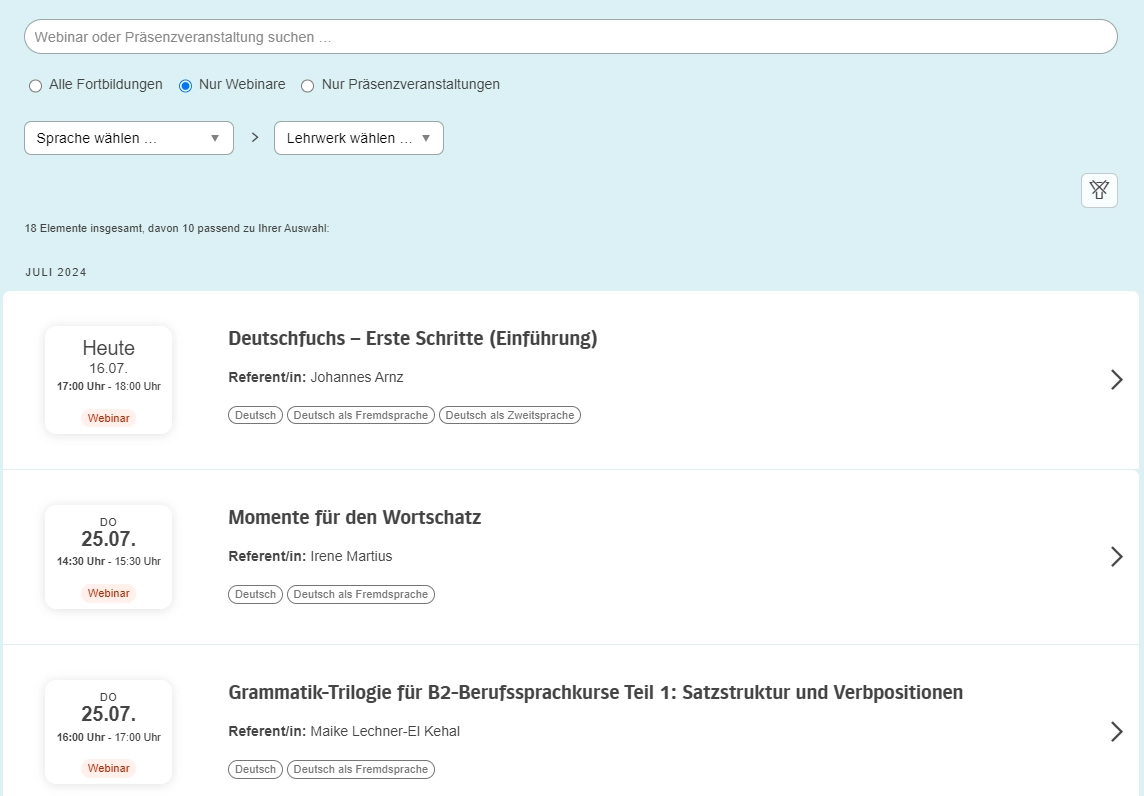Viewport: 1144px width, 796px height.
Task: Choose Nur Präsenzveranstaltungen radio button
Action: point(308,86)
